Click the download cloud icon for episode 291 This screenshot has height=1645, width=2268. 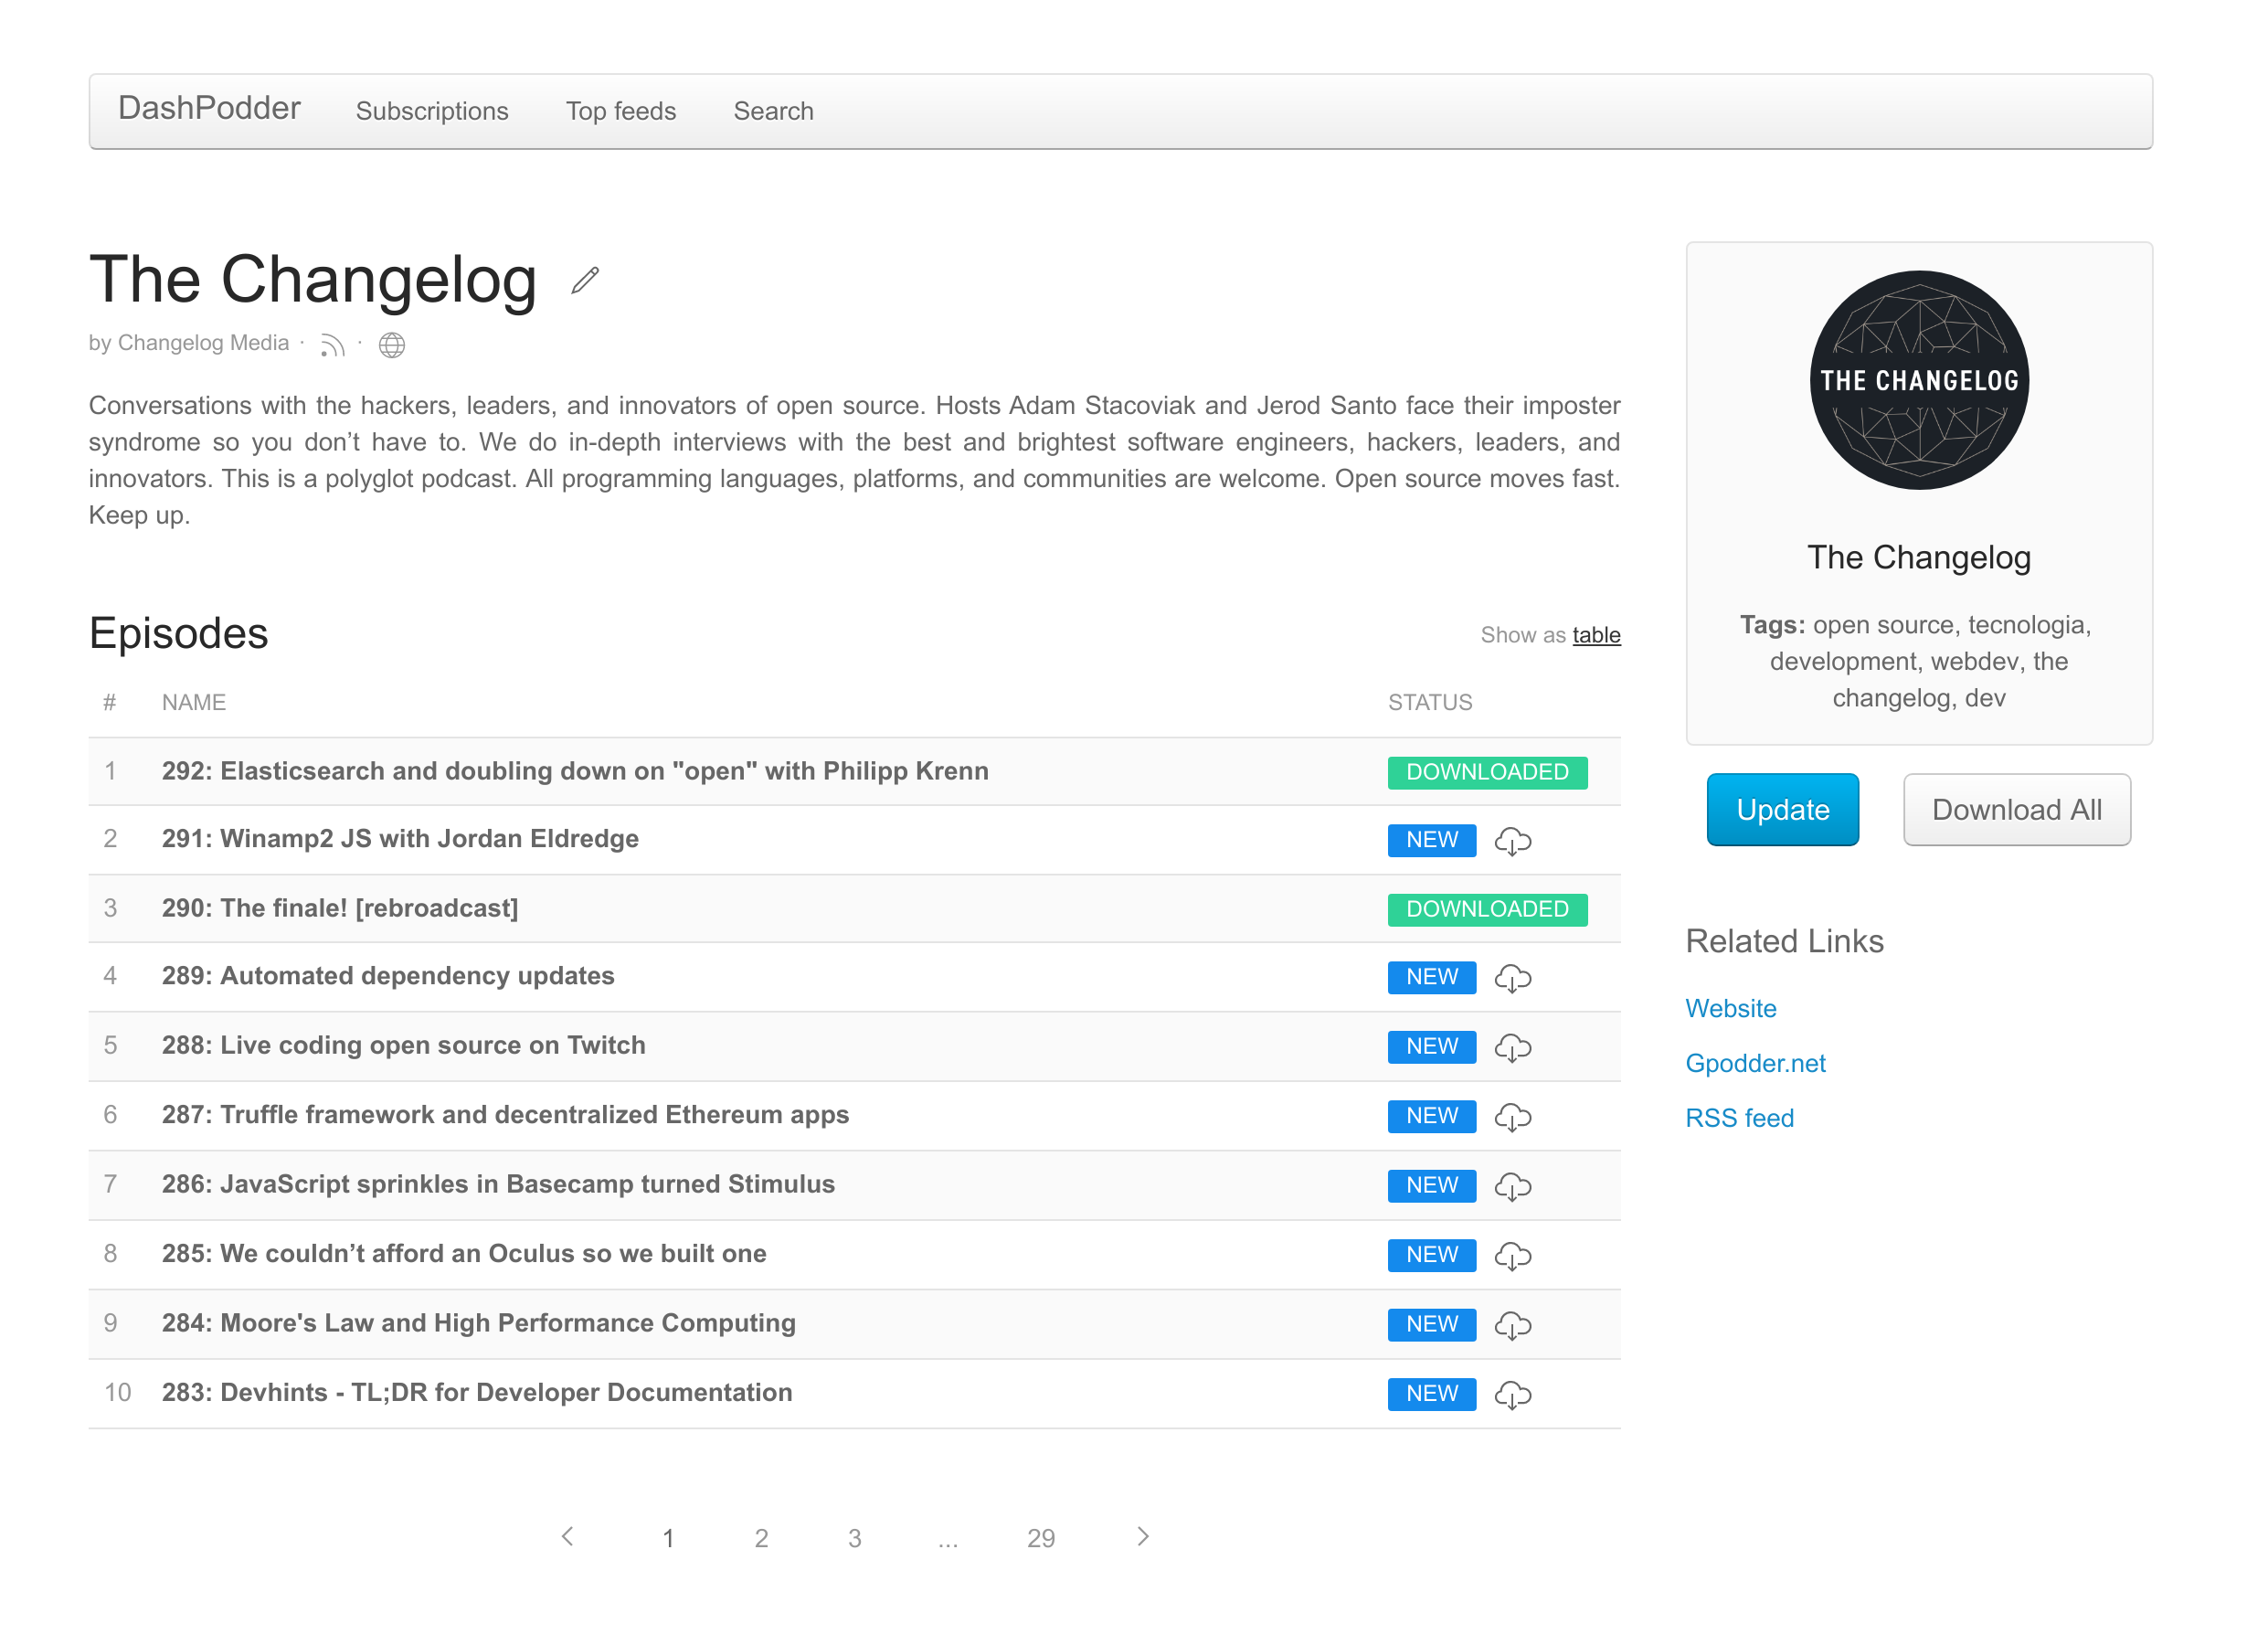[x=1512, y=838]
